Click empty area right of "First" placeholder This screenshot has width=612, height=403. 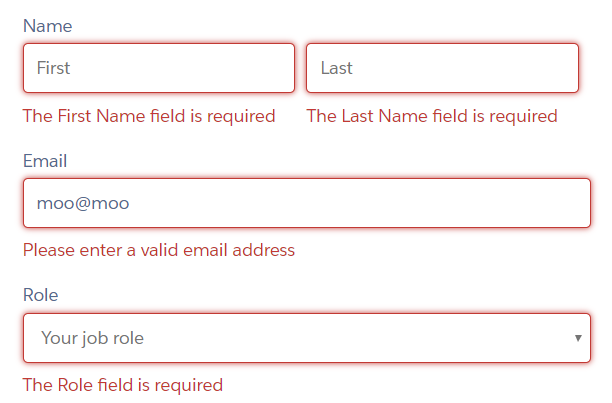[200, 68]
